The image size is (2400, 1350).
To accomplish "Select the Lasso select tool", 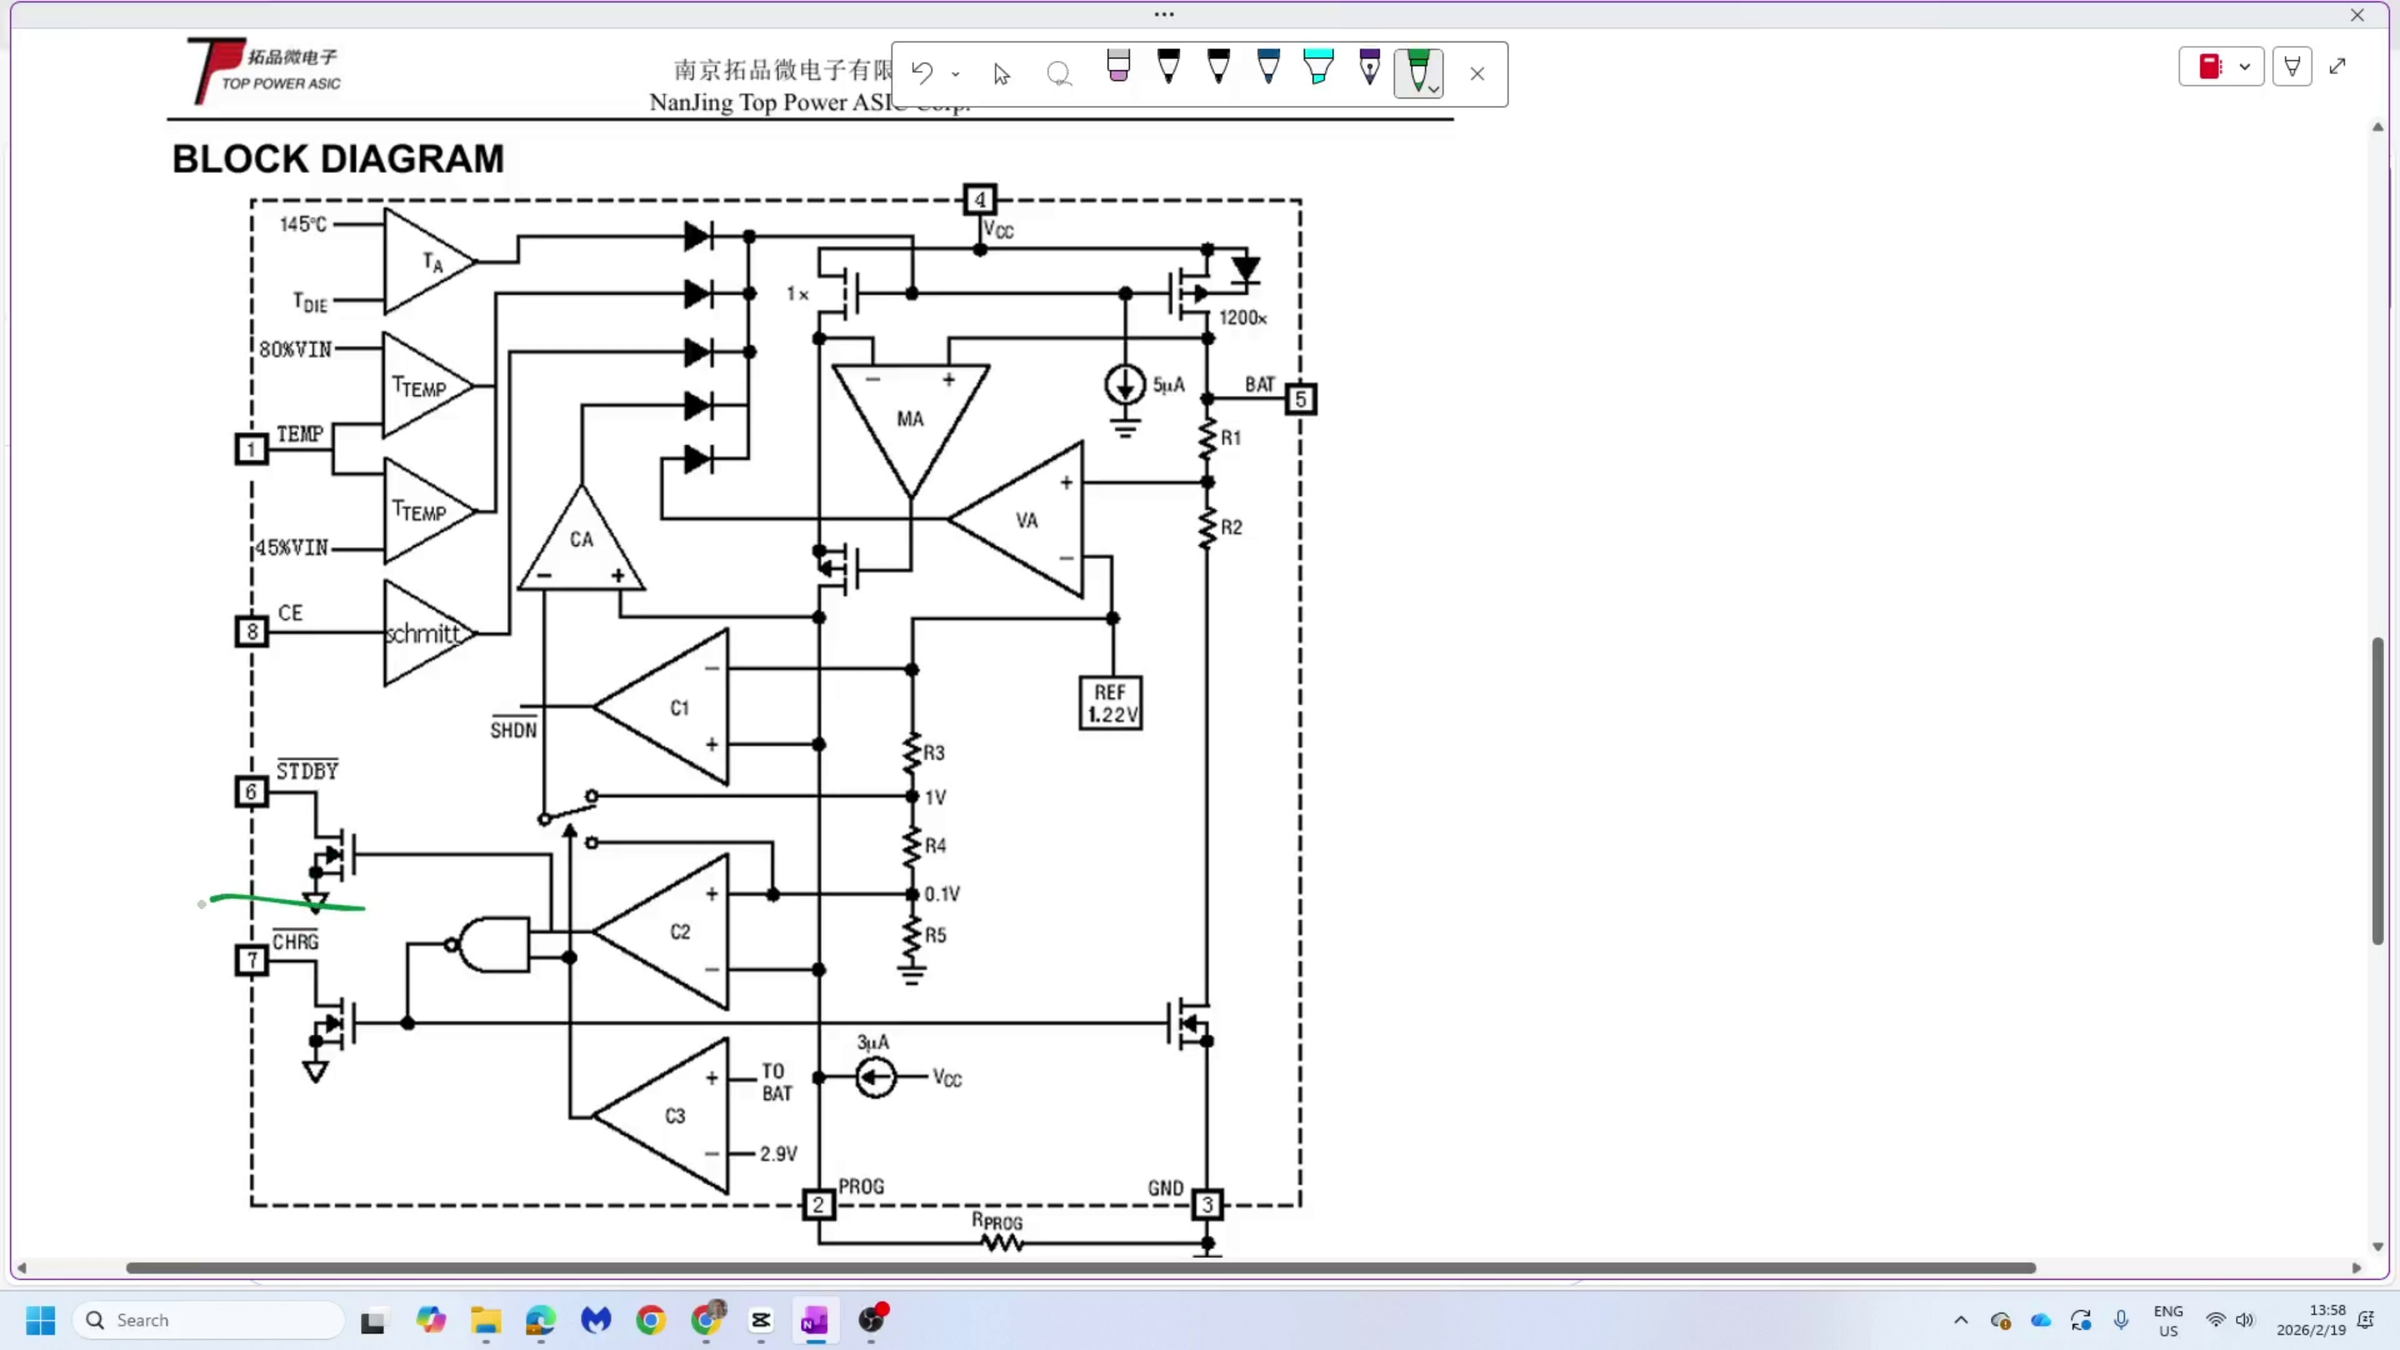I will (x=1059, y=73).
